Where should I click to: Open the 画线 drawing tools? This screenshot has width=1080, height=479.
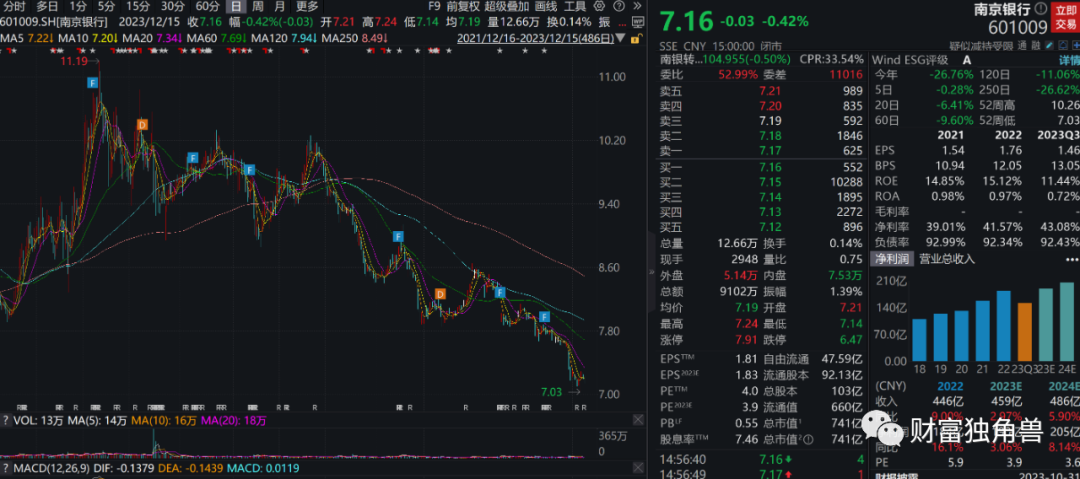[546, 6]
